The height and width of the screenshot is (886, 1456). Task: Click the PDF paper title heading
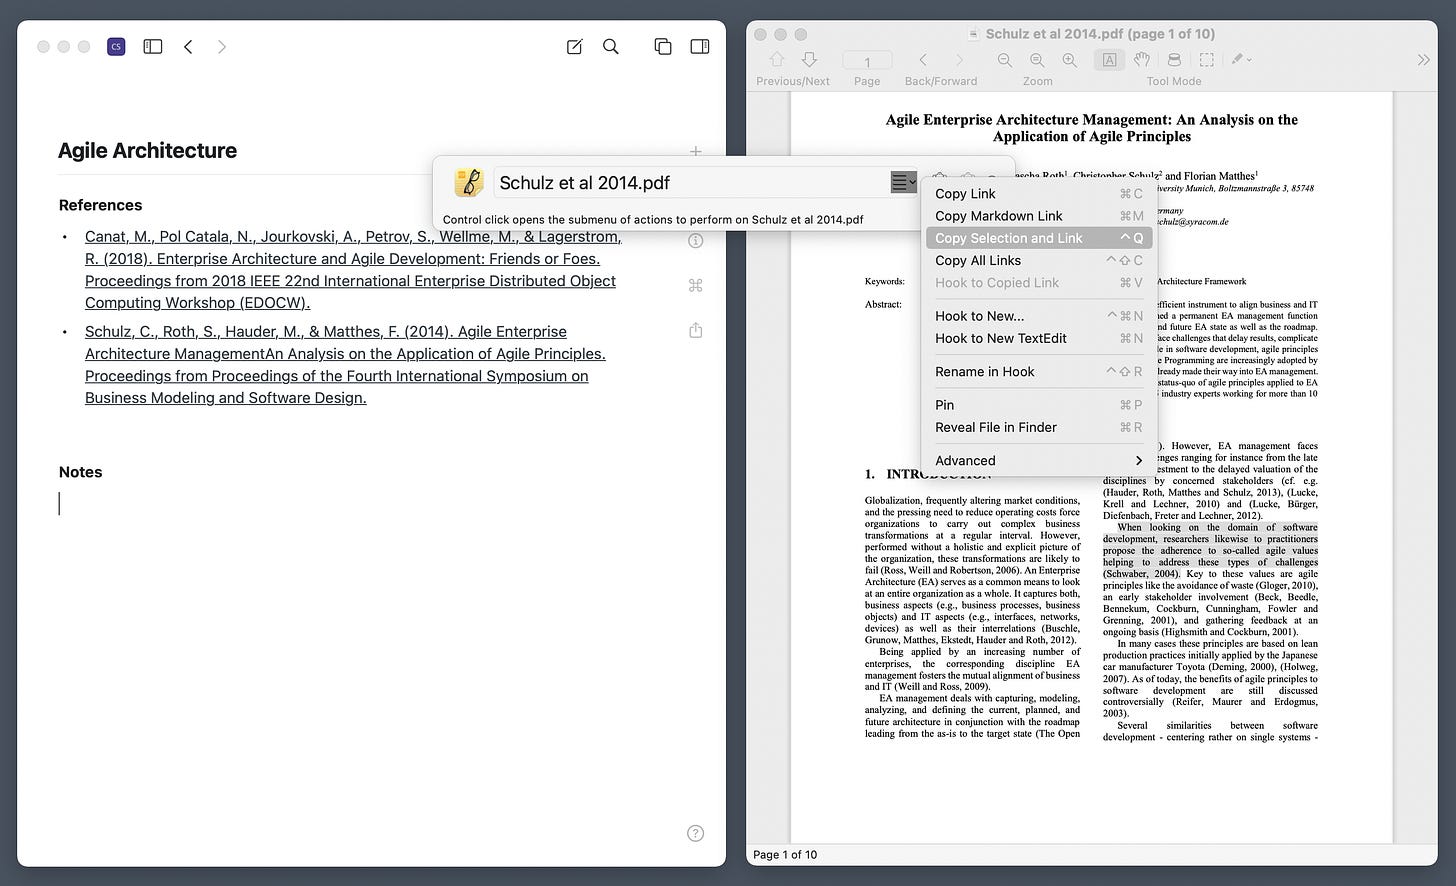tap(1092, 128)
